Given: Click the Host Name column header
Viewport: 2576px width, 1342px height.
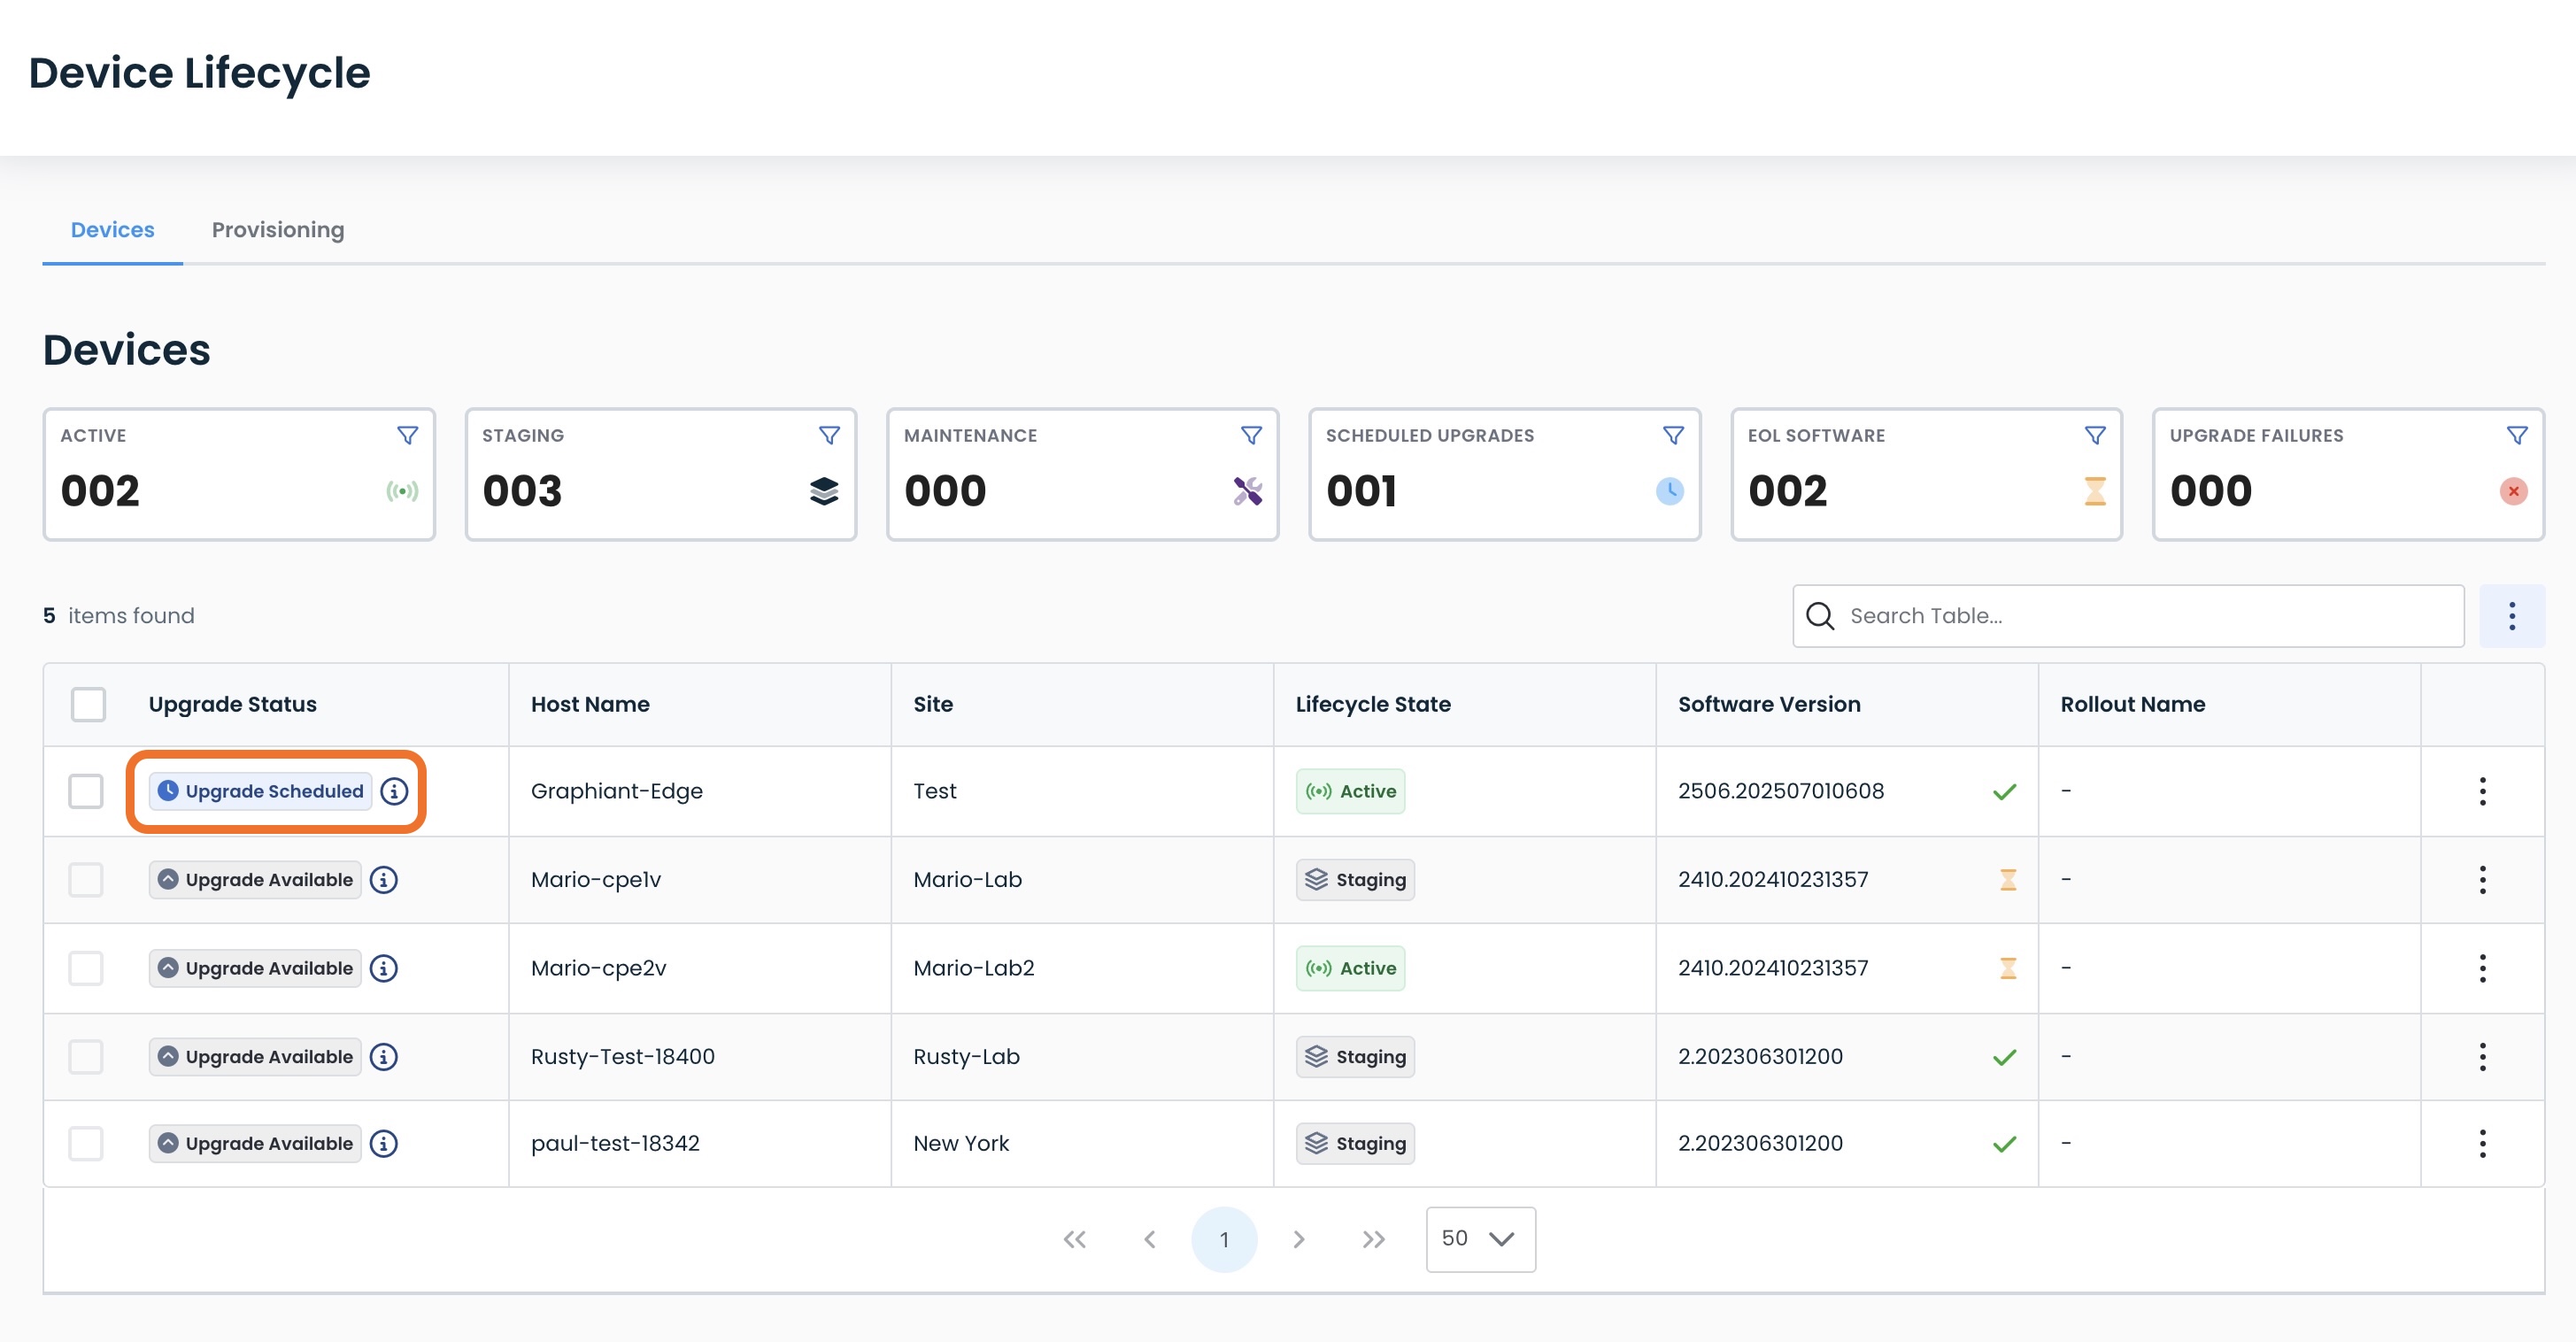Looking at the screenshot, I should click(590, 704).
